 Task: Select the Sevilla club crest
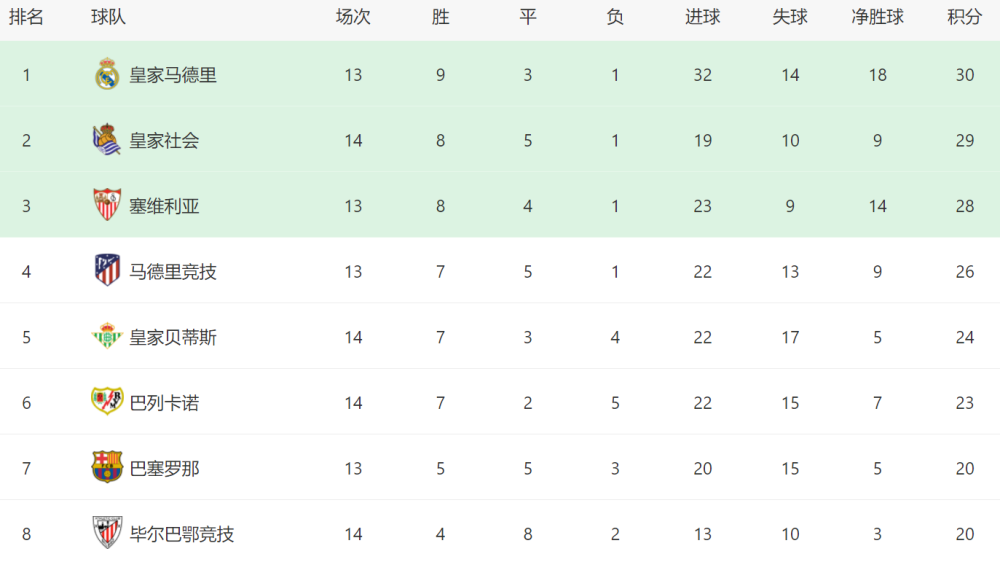coord(107,205)
